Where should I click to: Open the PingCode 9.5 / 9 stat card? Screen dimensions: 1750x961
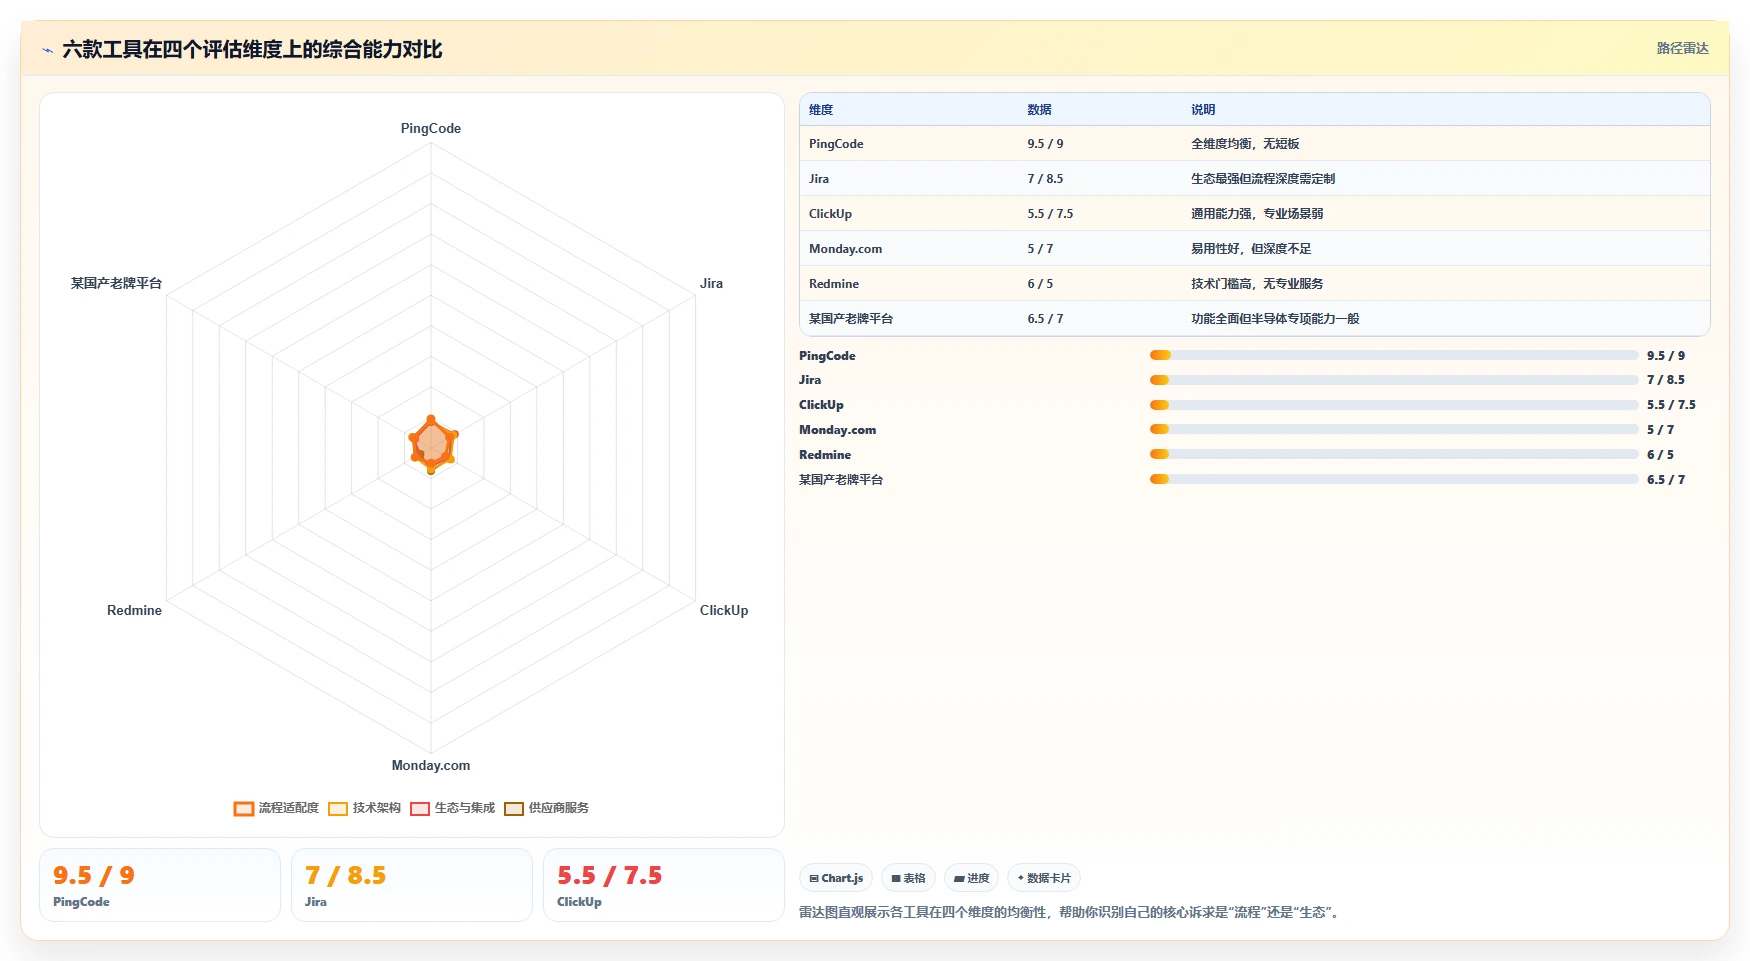[x=160, y=885]
